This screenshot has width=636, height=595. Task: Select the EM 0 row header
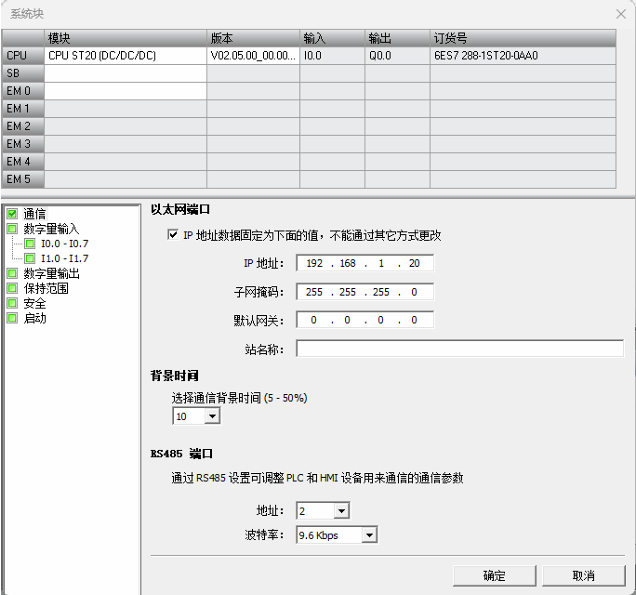(x=23, y=91)
